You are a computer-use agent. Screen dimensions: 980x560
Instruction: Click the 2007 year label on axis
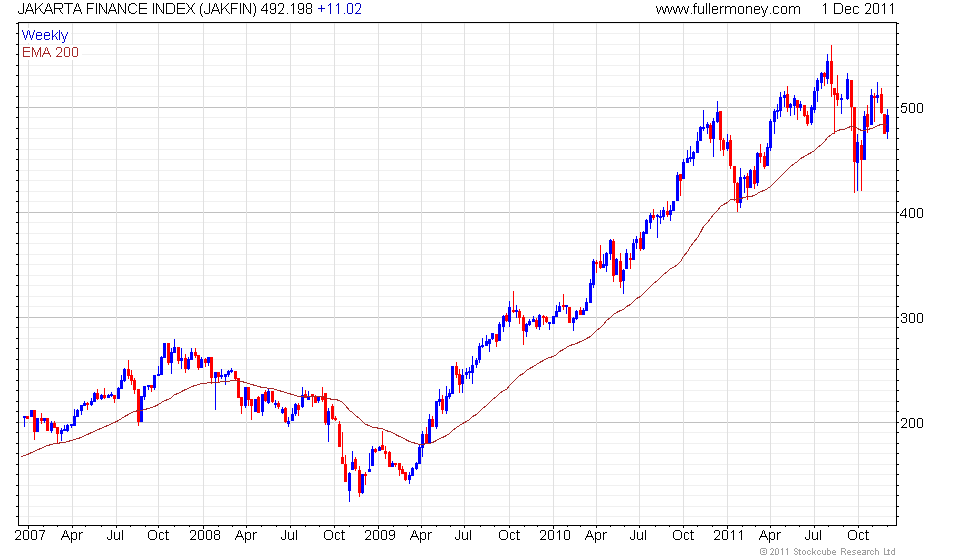[x=30, y=536]
